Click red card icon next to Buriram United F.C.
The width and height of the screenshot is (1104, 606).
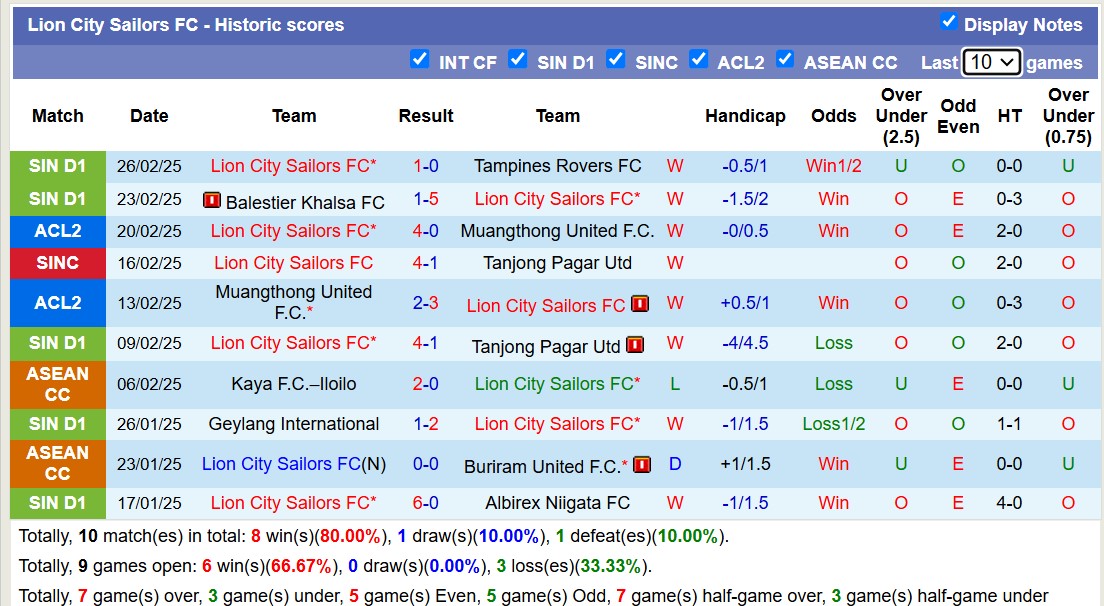642,464
